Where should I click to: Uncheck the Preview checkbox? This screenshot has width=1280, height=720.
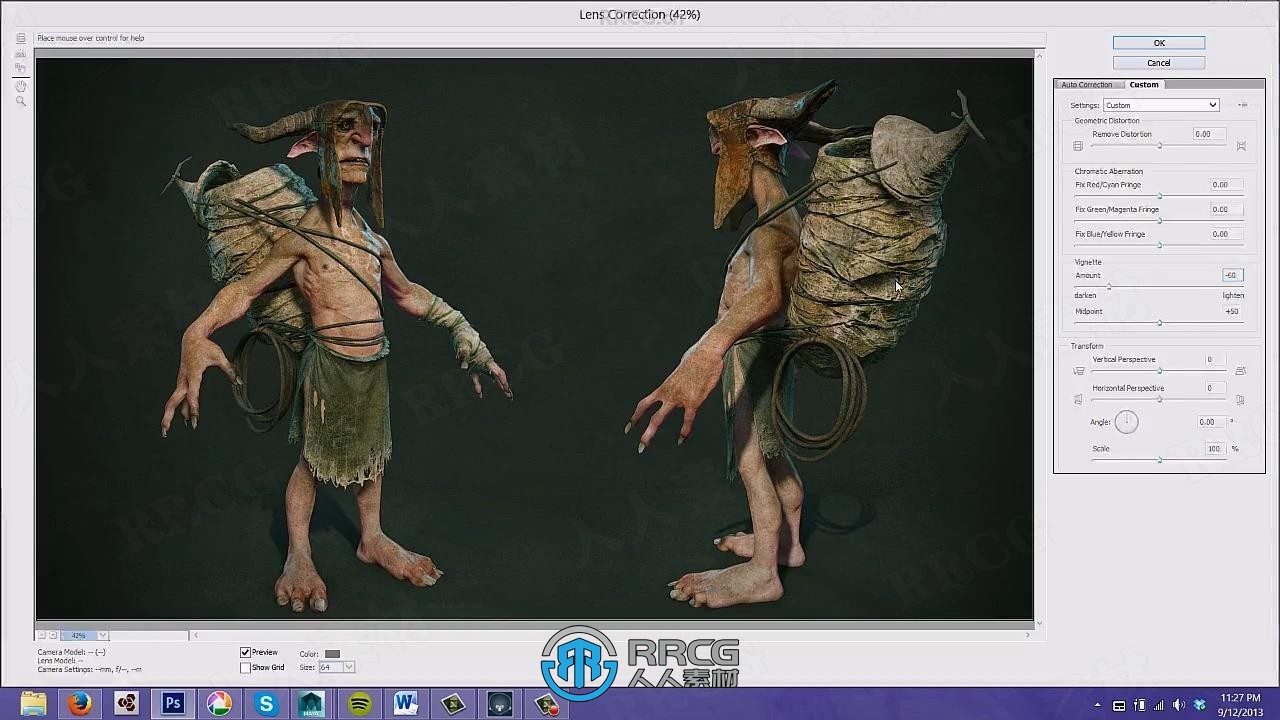[245, 653]
